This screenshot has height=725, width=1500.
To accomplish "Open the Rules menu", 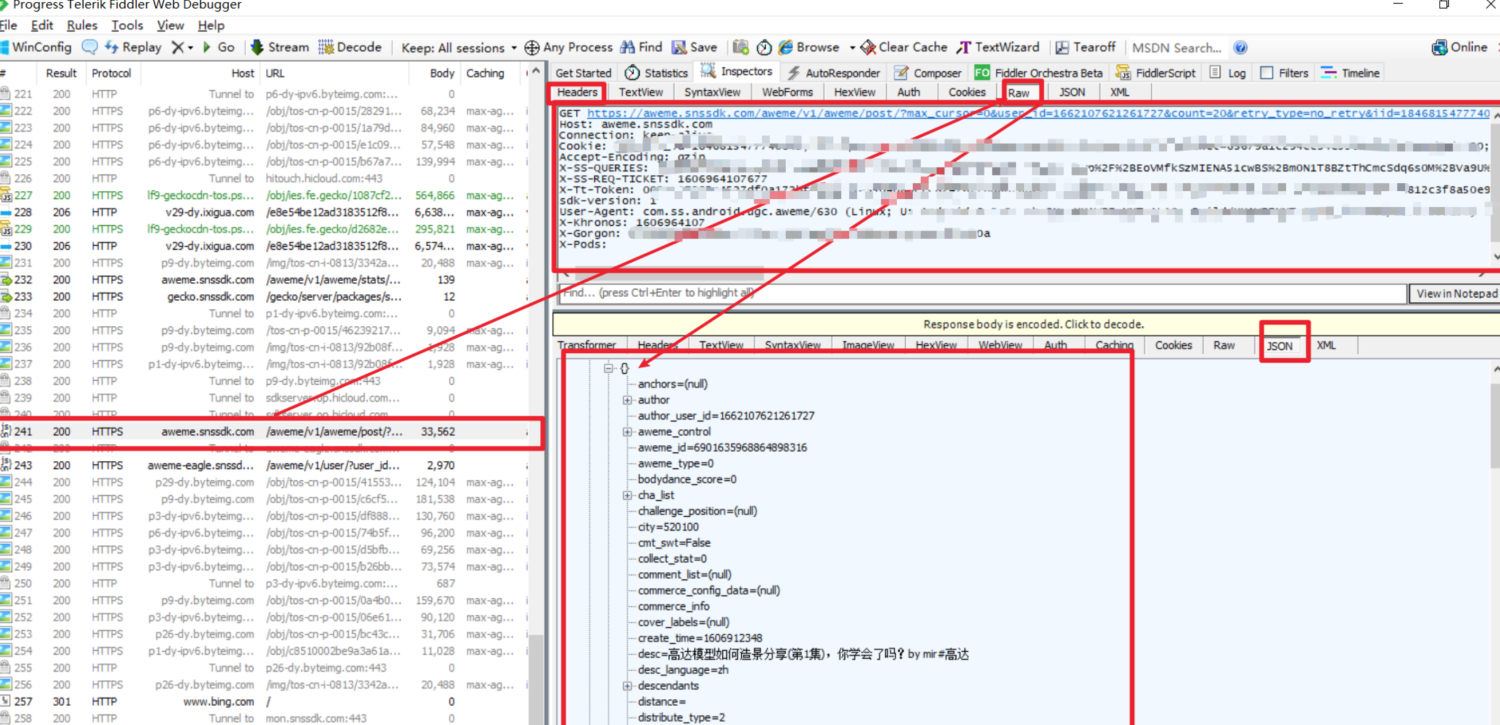I will [82, 25].
